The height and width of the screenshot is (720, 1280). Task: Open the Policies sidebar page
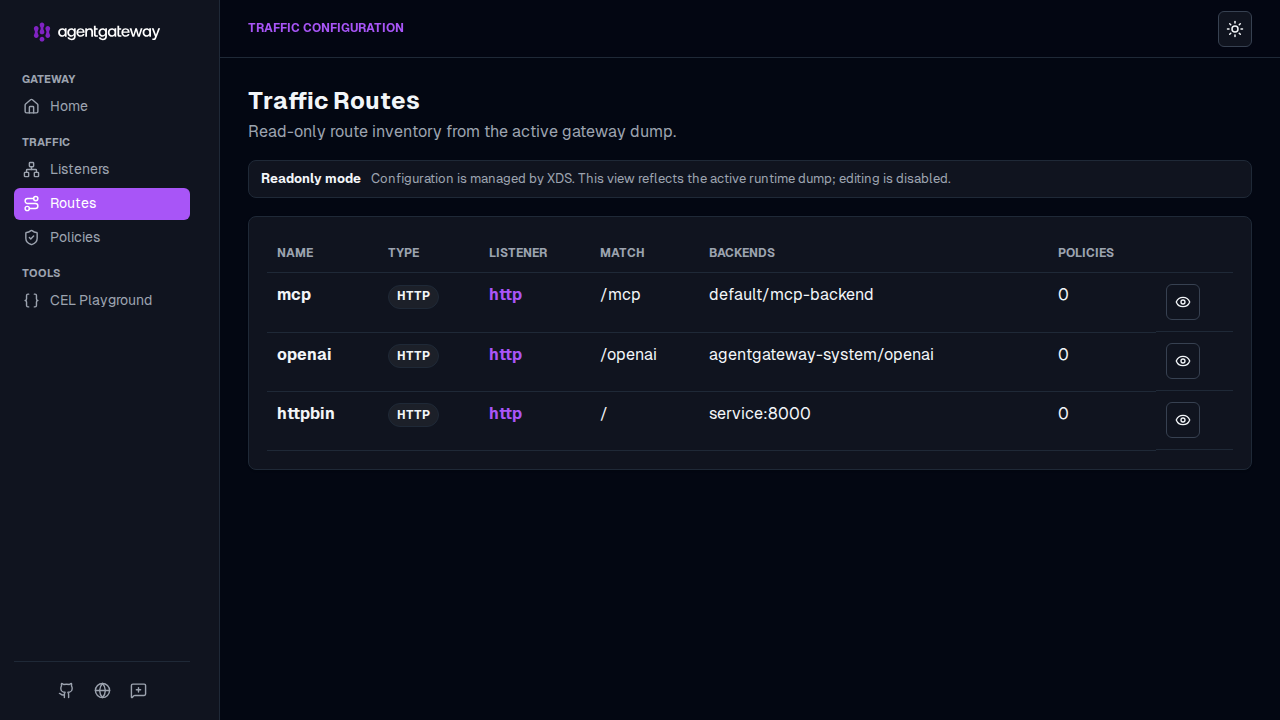102,237
